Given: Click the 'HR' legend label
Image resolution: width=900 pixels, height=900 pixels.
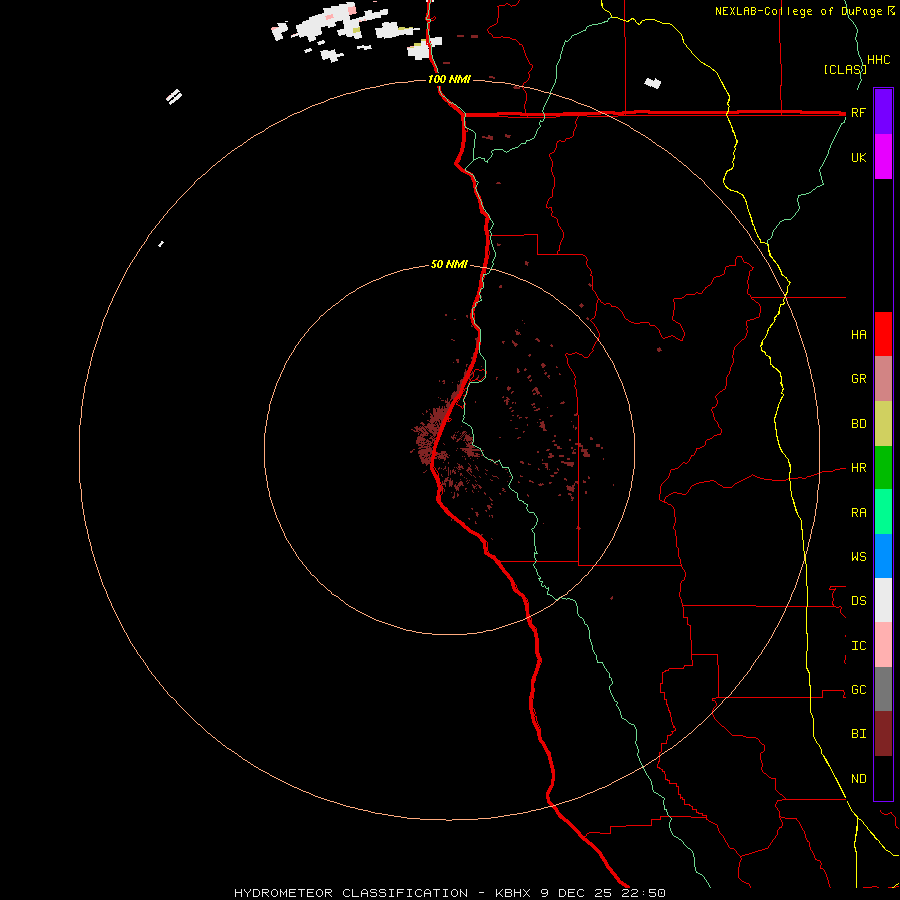Looking at the screenshot, I should (x=859, y=468).
